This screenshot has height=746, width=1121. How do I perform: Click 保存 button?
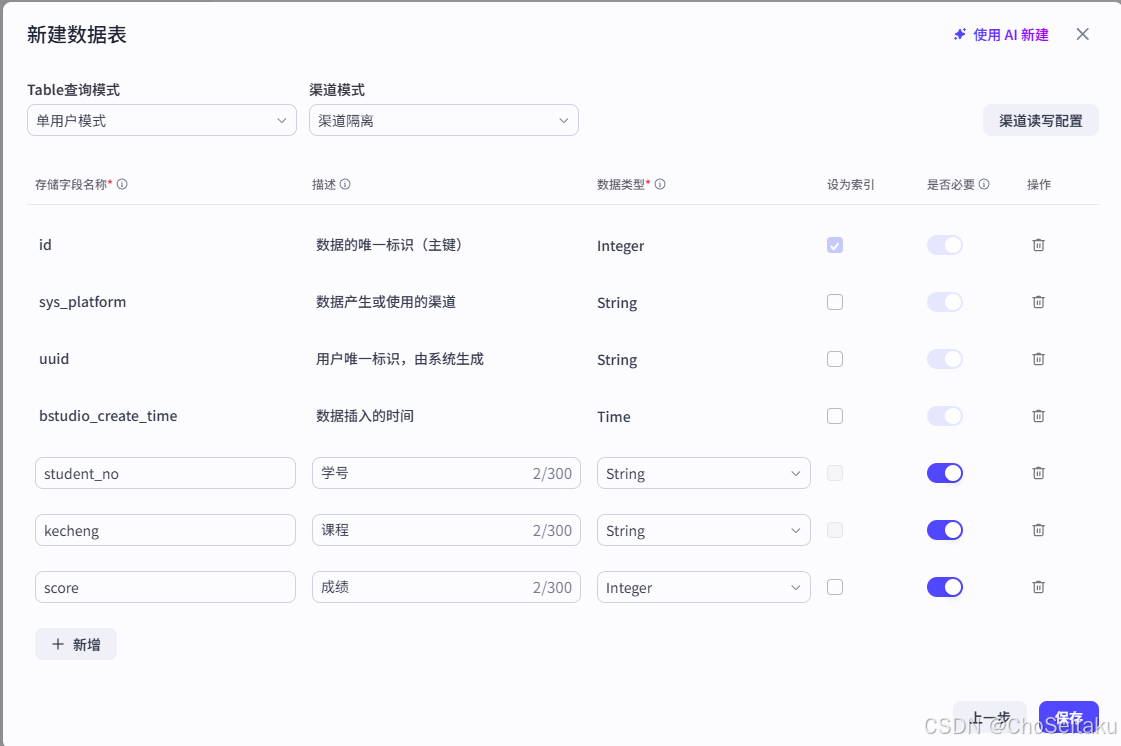1068,717
